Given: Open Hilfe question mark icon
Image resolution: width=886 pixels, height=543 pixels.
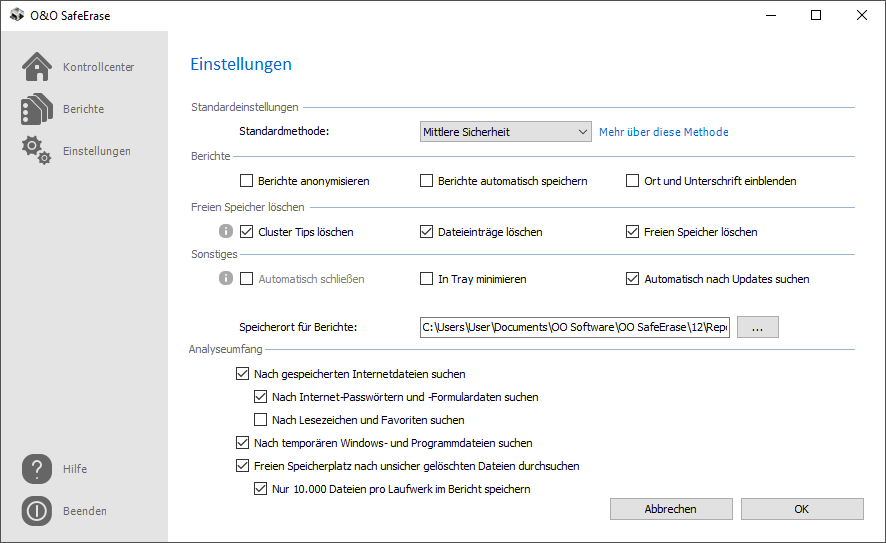Looking at the screenshot, I should [x=37, y=469].
